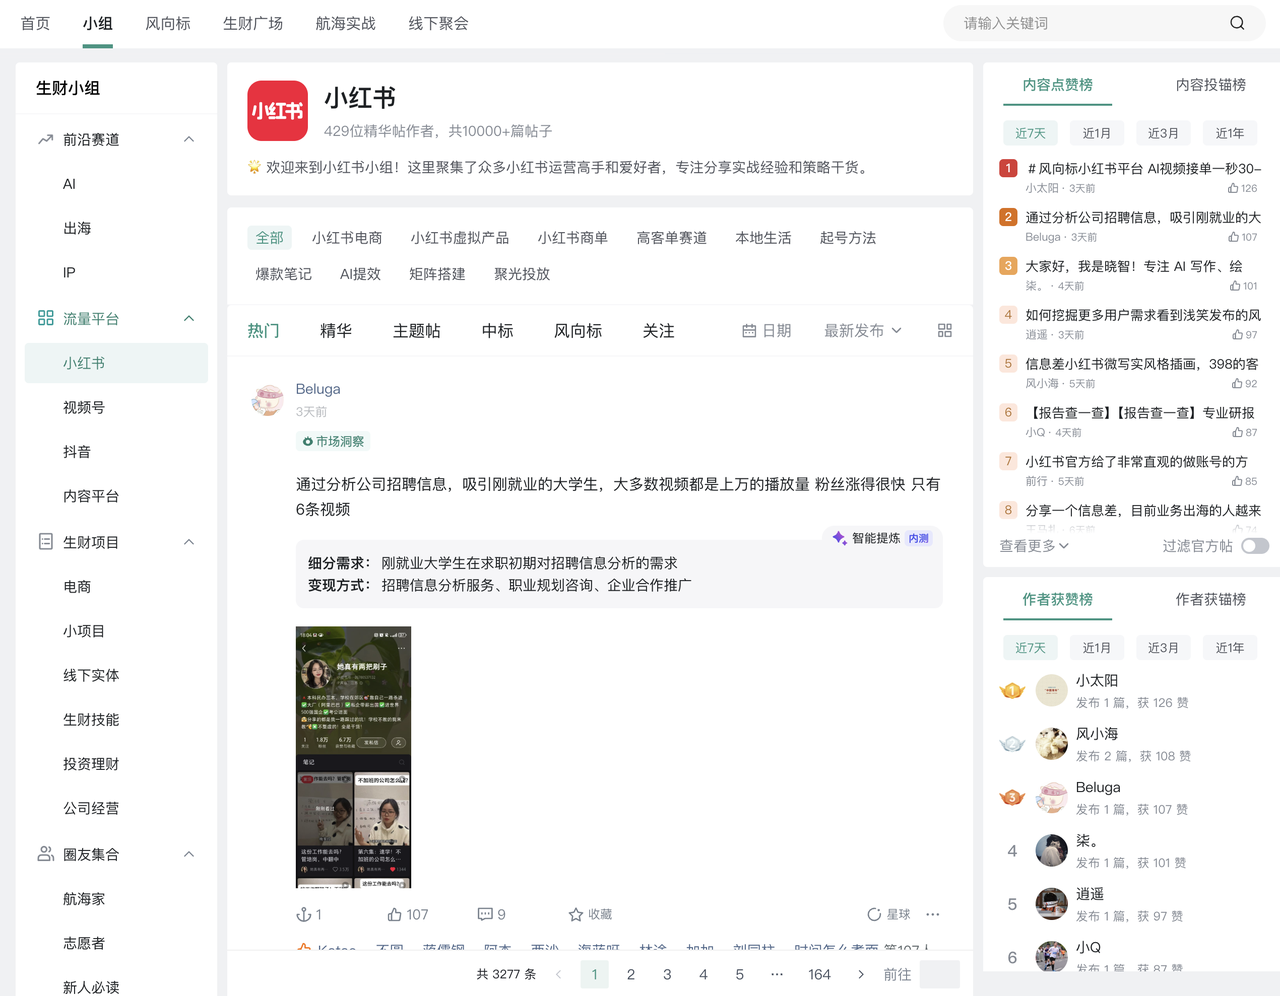Expand 查看更多 in content ranking
Image resolution: width=1280 pixels, height=996 pixels.
1034,546
